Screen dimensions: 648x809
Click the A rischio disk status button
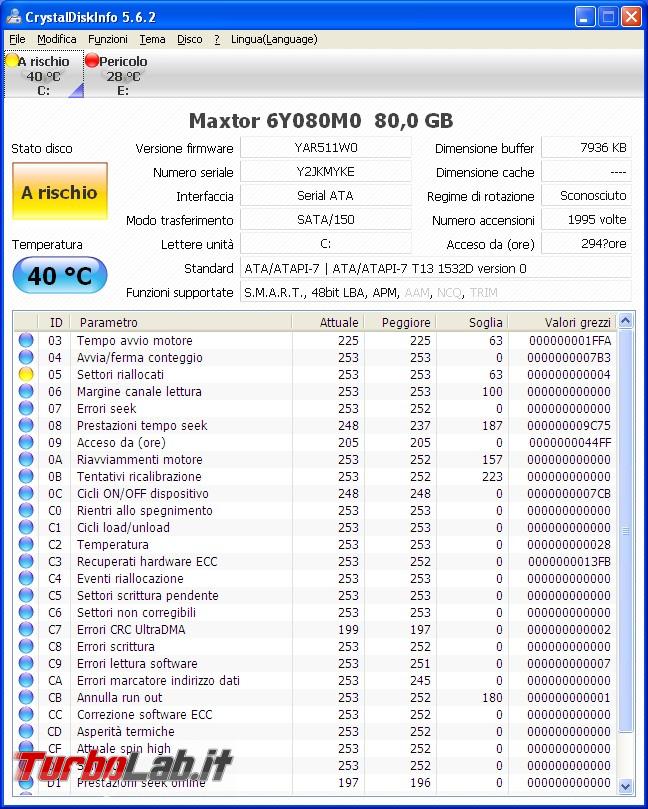[59, 191]
